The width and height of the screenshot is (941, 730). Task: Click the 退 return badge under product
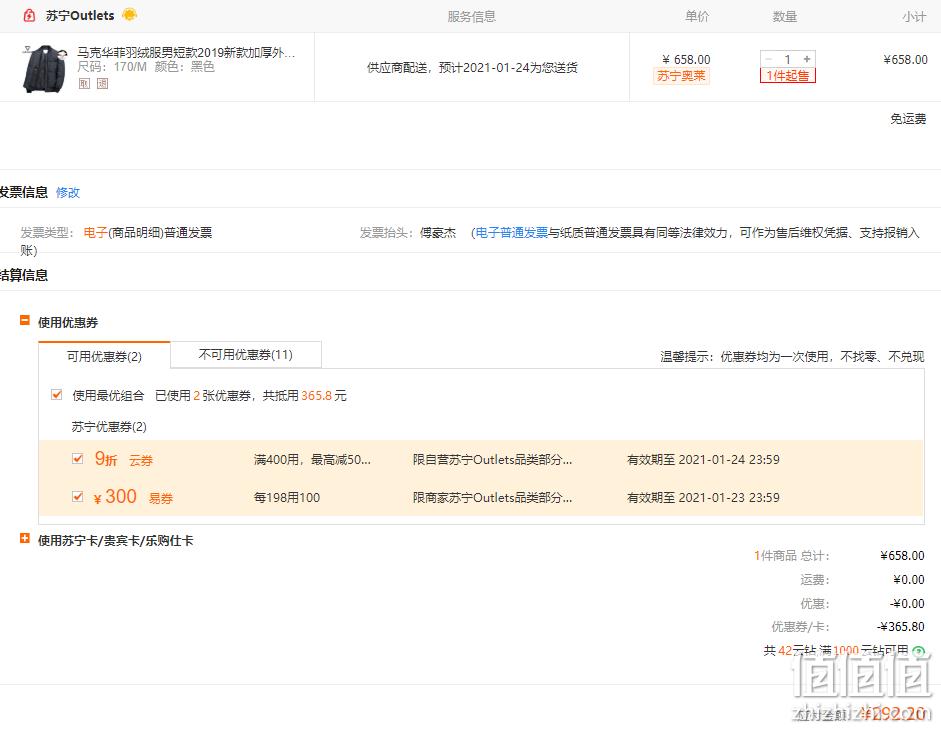coord(103,83)
